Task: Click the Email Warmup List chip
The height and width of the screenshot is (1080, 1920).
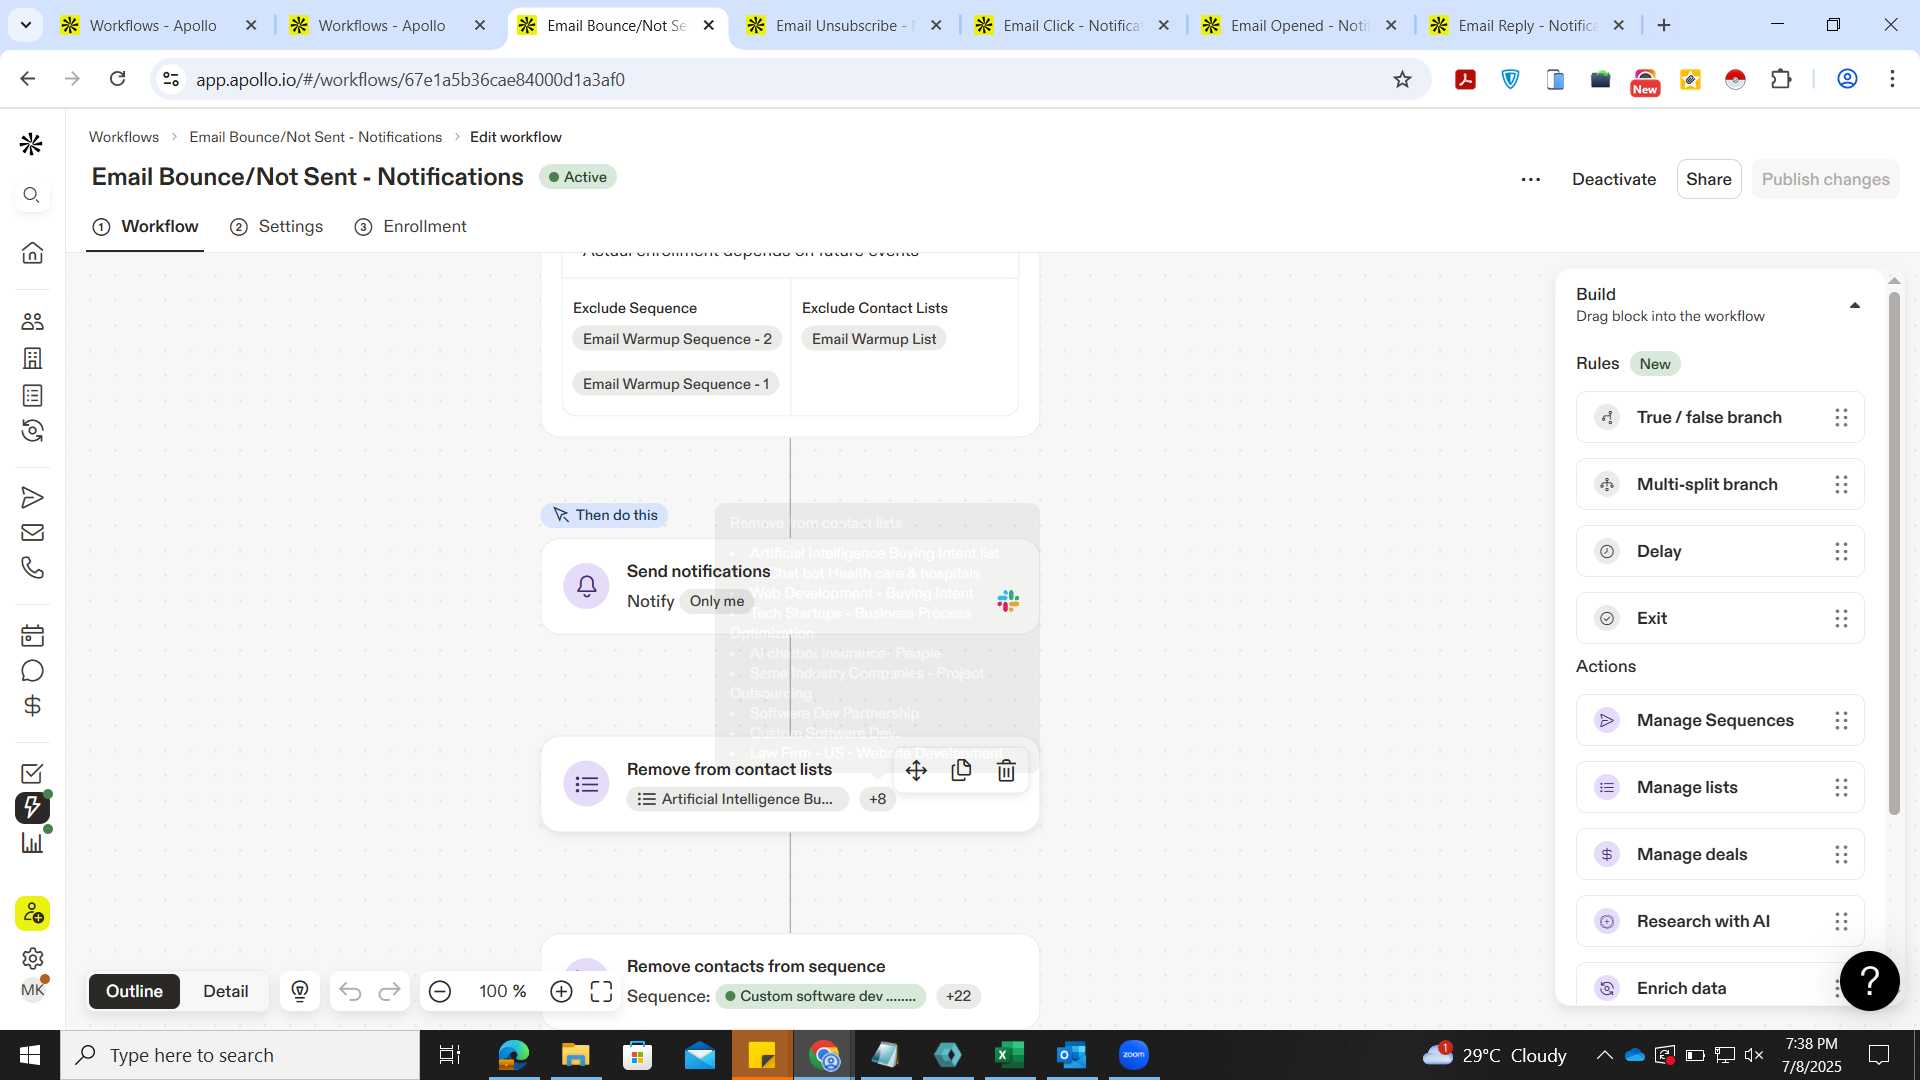Action: click(x=874, y=339)
